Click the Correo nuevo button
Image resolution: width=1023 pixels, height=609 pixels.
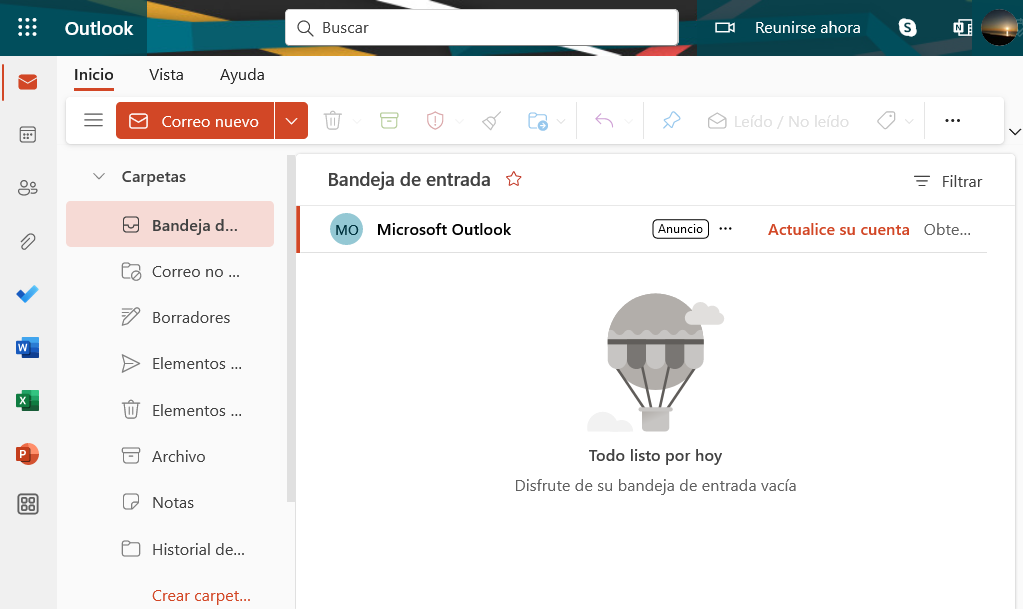[195, 121]
